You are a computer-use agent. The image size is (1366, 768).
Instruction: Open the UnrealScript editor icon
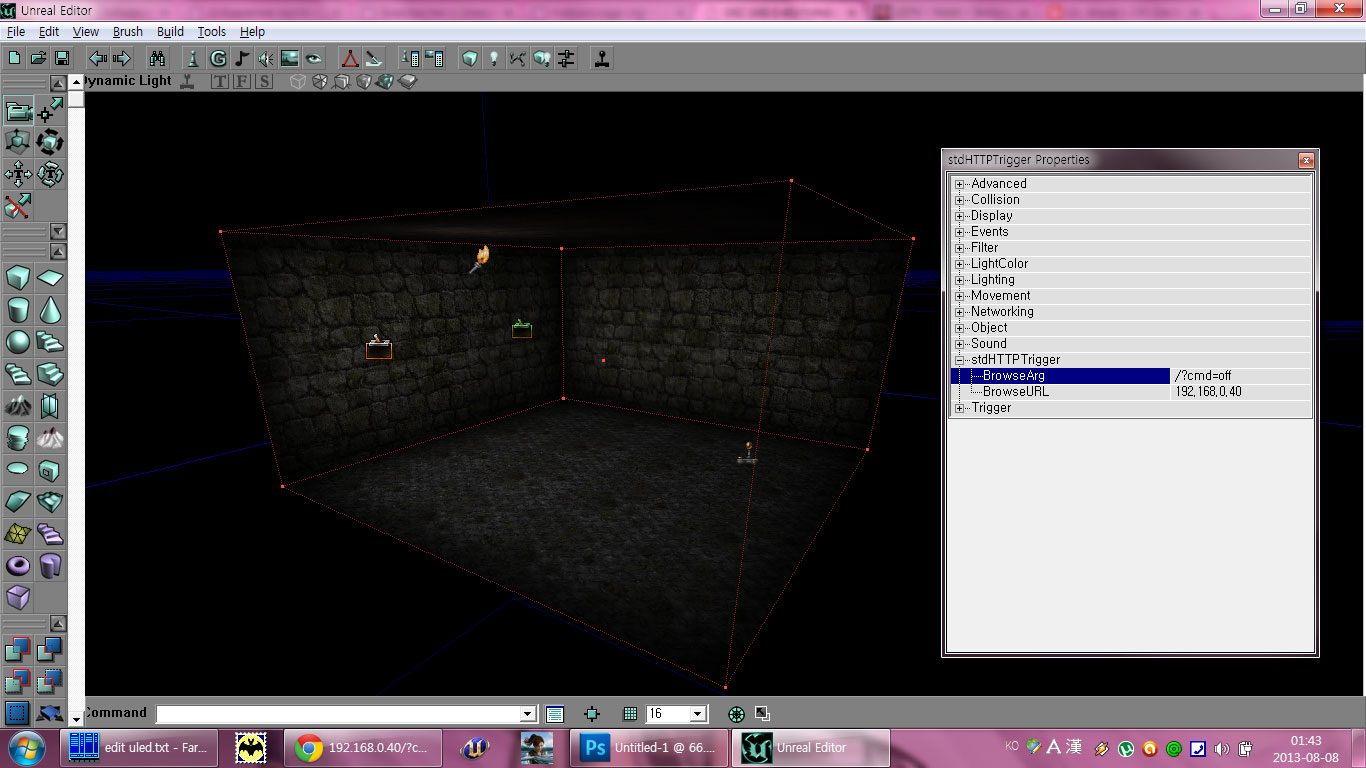tap(373, 58)
